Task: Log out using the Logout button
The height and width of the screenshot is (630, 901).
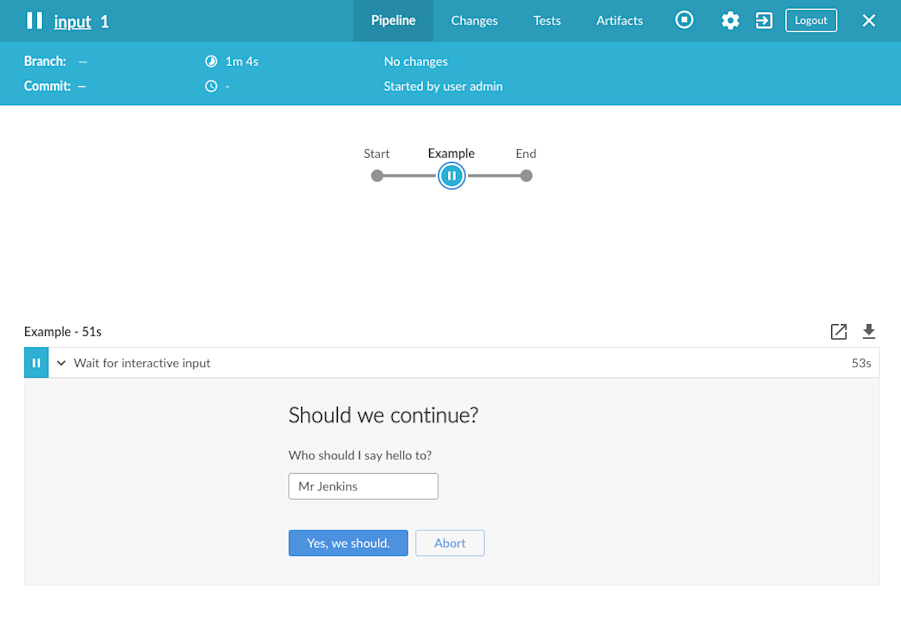Action: point(810,19)
